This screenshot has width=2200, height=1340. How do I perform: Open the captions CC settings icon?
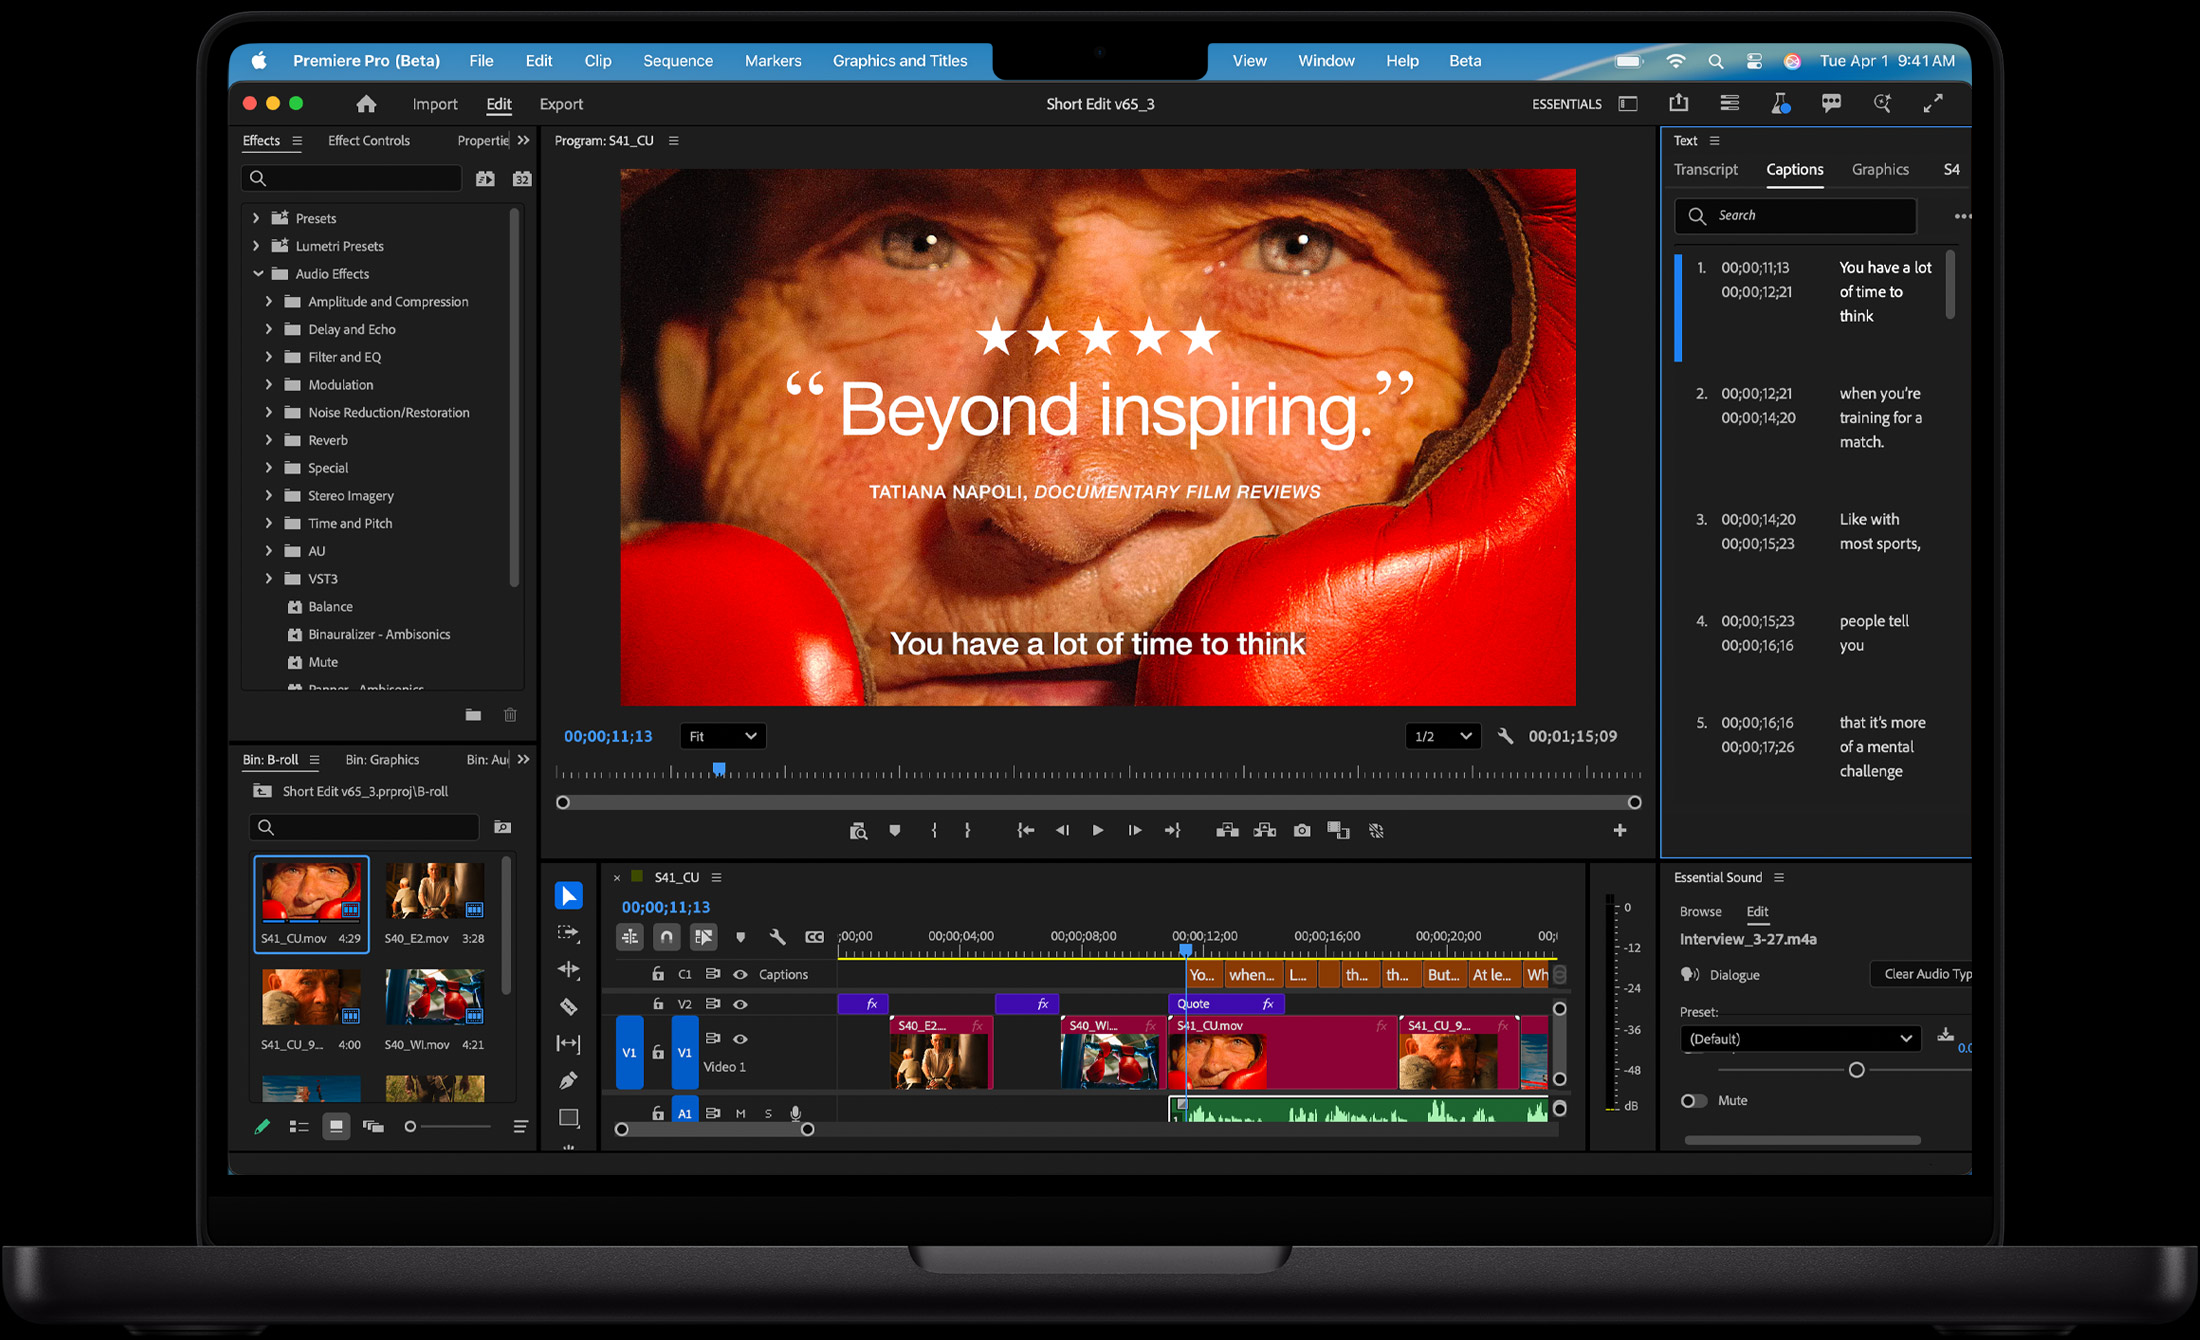(814, 937)
